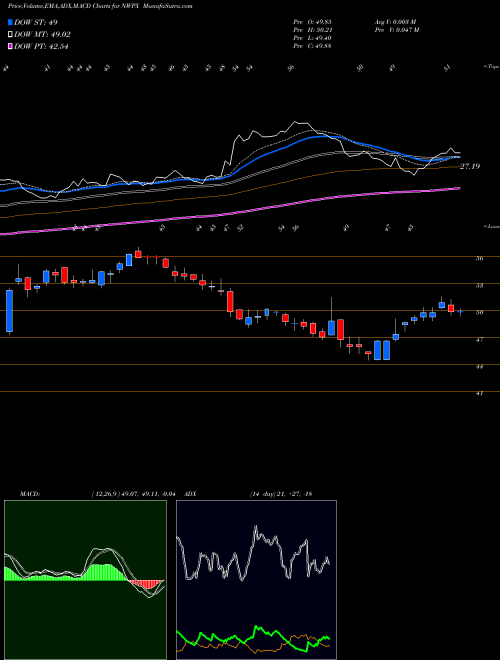Image resolution: width=500 pixels, height=660 pixels.
Task: Click the ADX (14 day) parameter values
Action: (281, 494)
